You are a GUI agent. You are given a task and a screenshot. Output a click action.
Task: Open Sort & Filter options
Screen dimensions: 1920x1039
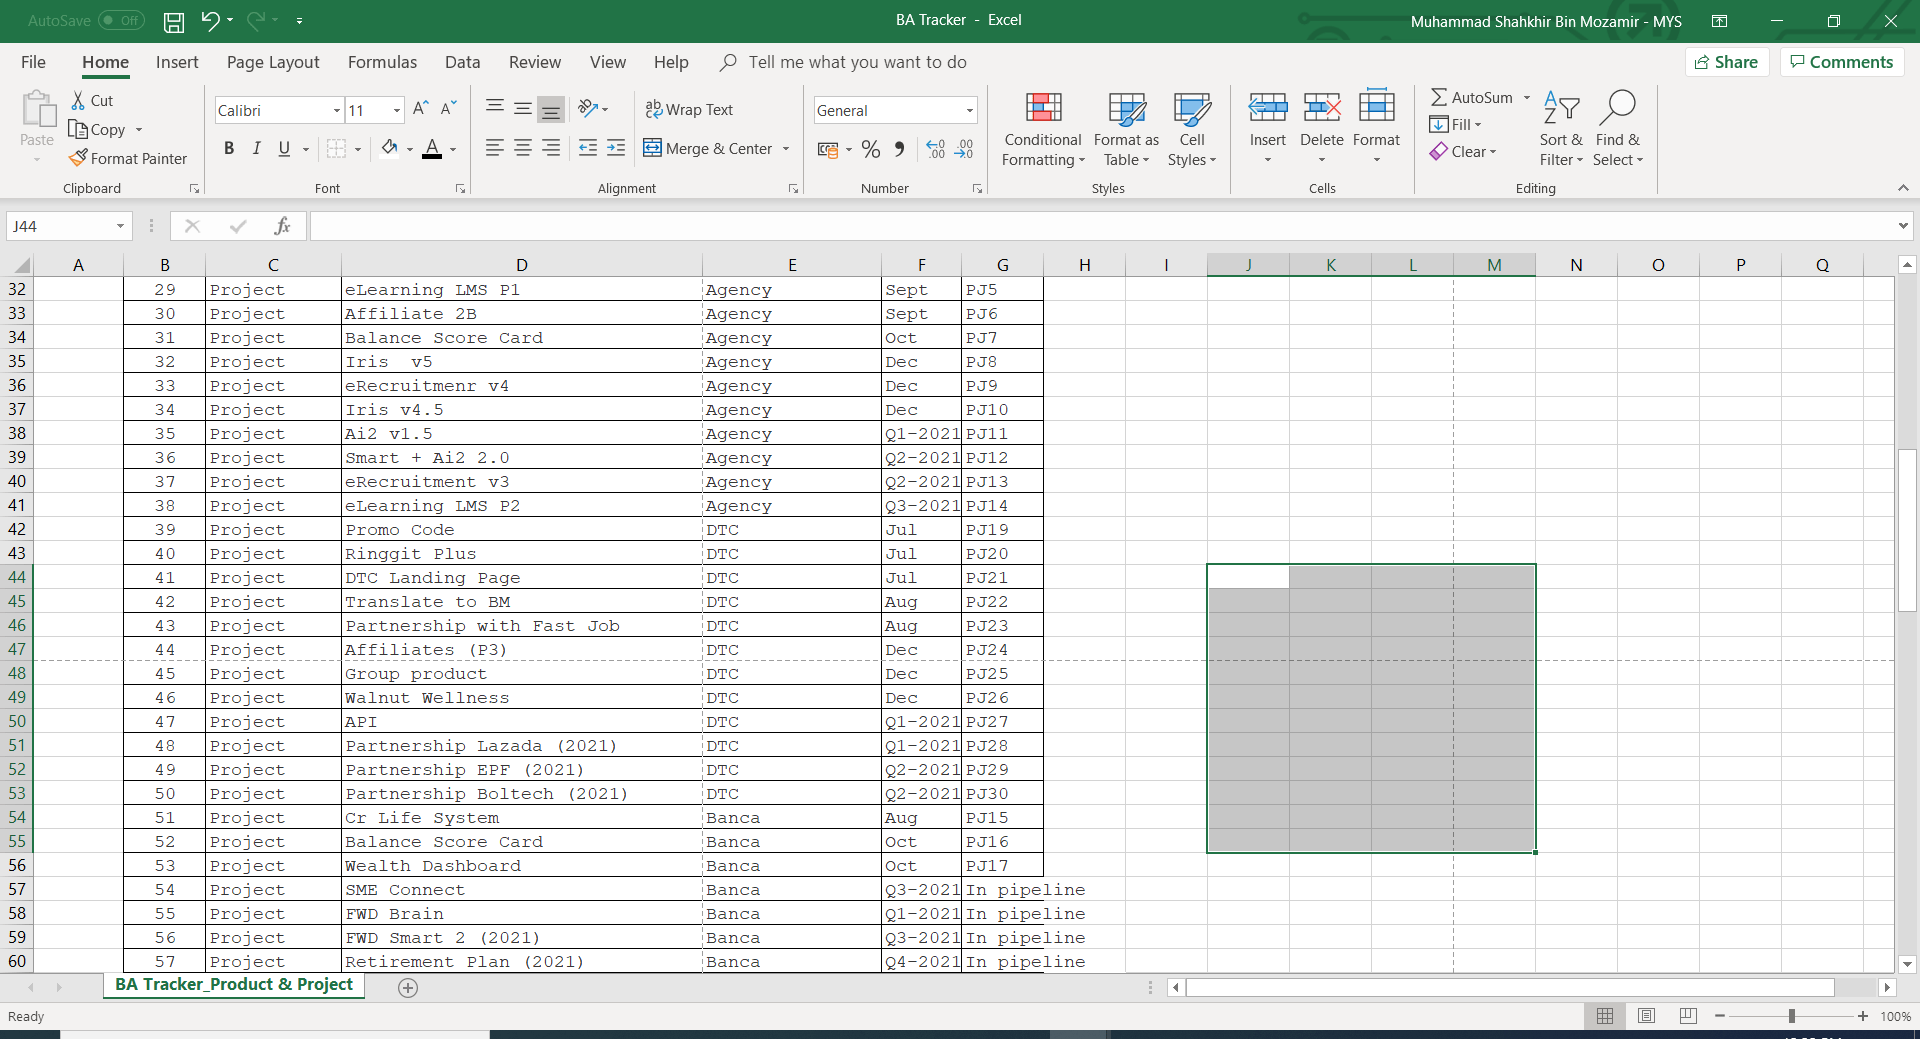1561,128
